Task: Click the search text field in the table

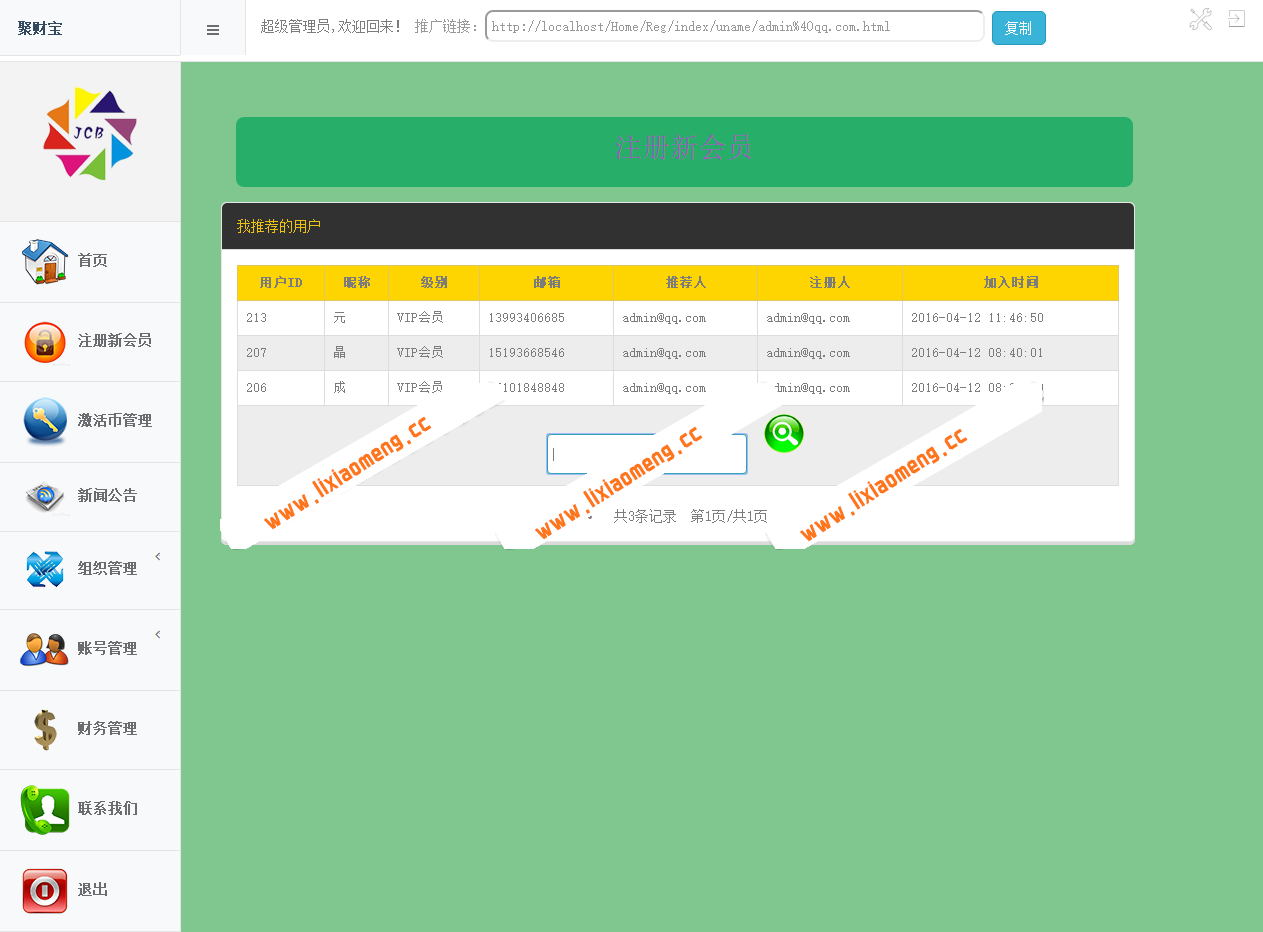Action: tap(647, 454)
